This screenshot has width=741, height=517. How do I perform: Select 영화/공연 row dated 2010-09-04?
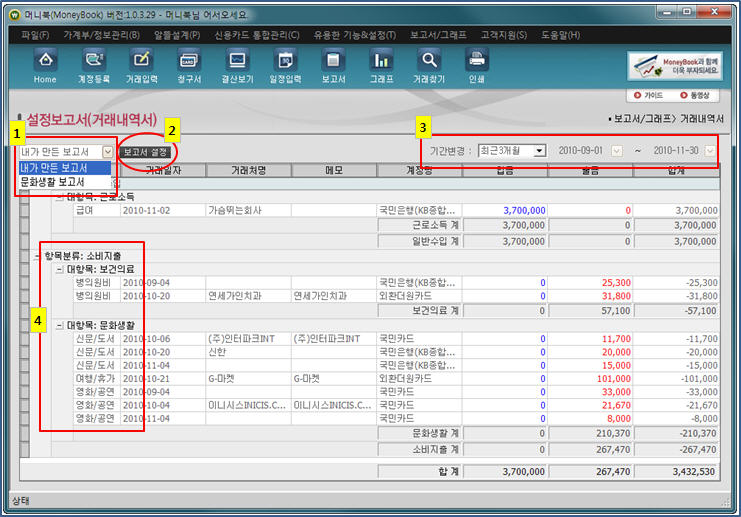(396, 392)
